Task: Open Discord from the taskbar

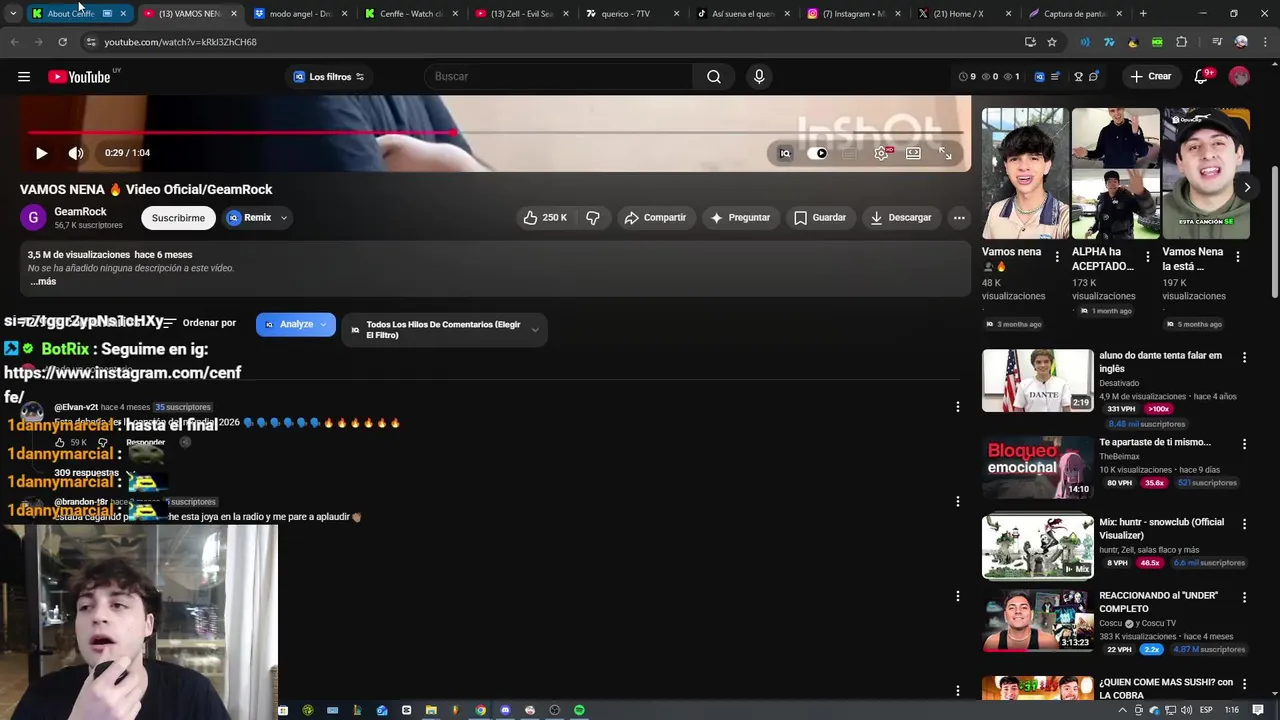Action: [505, 710]
